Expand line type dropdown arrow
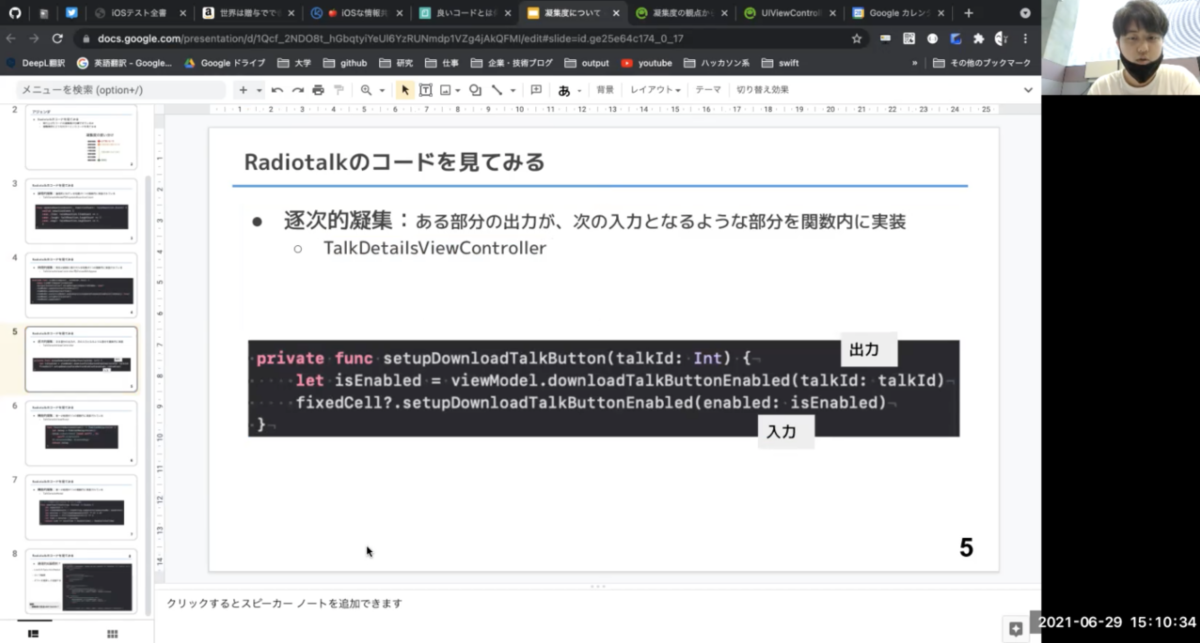Viewport: 1200px width, 643px height. (512, 90)
